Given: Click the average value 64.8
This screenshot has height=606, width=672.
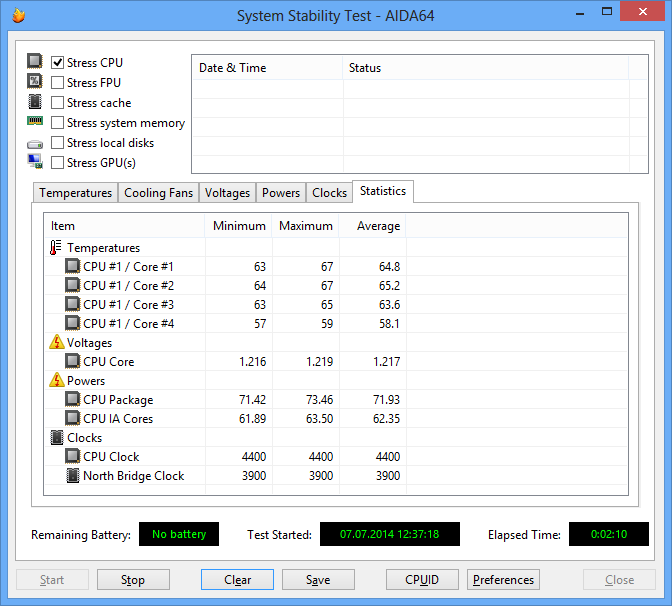Looking at the screenshot, I should click(389, 267).
